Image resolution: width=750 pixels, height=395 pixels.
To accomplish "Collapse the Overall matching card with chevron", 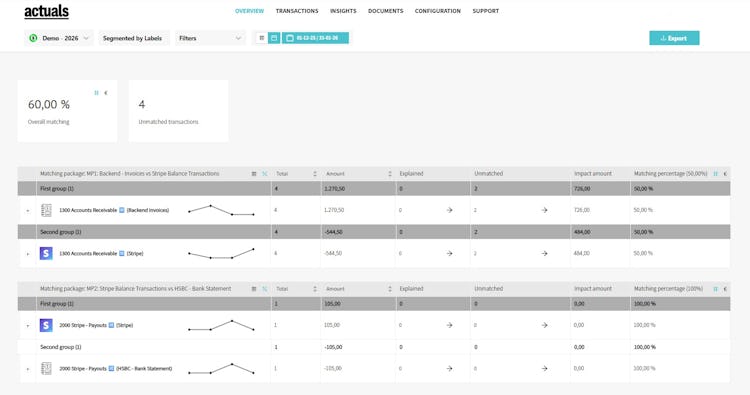I will 106,93.
